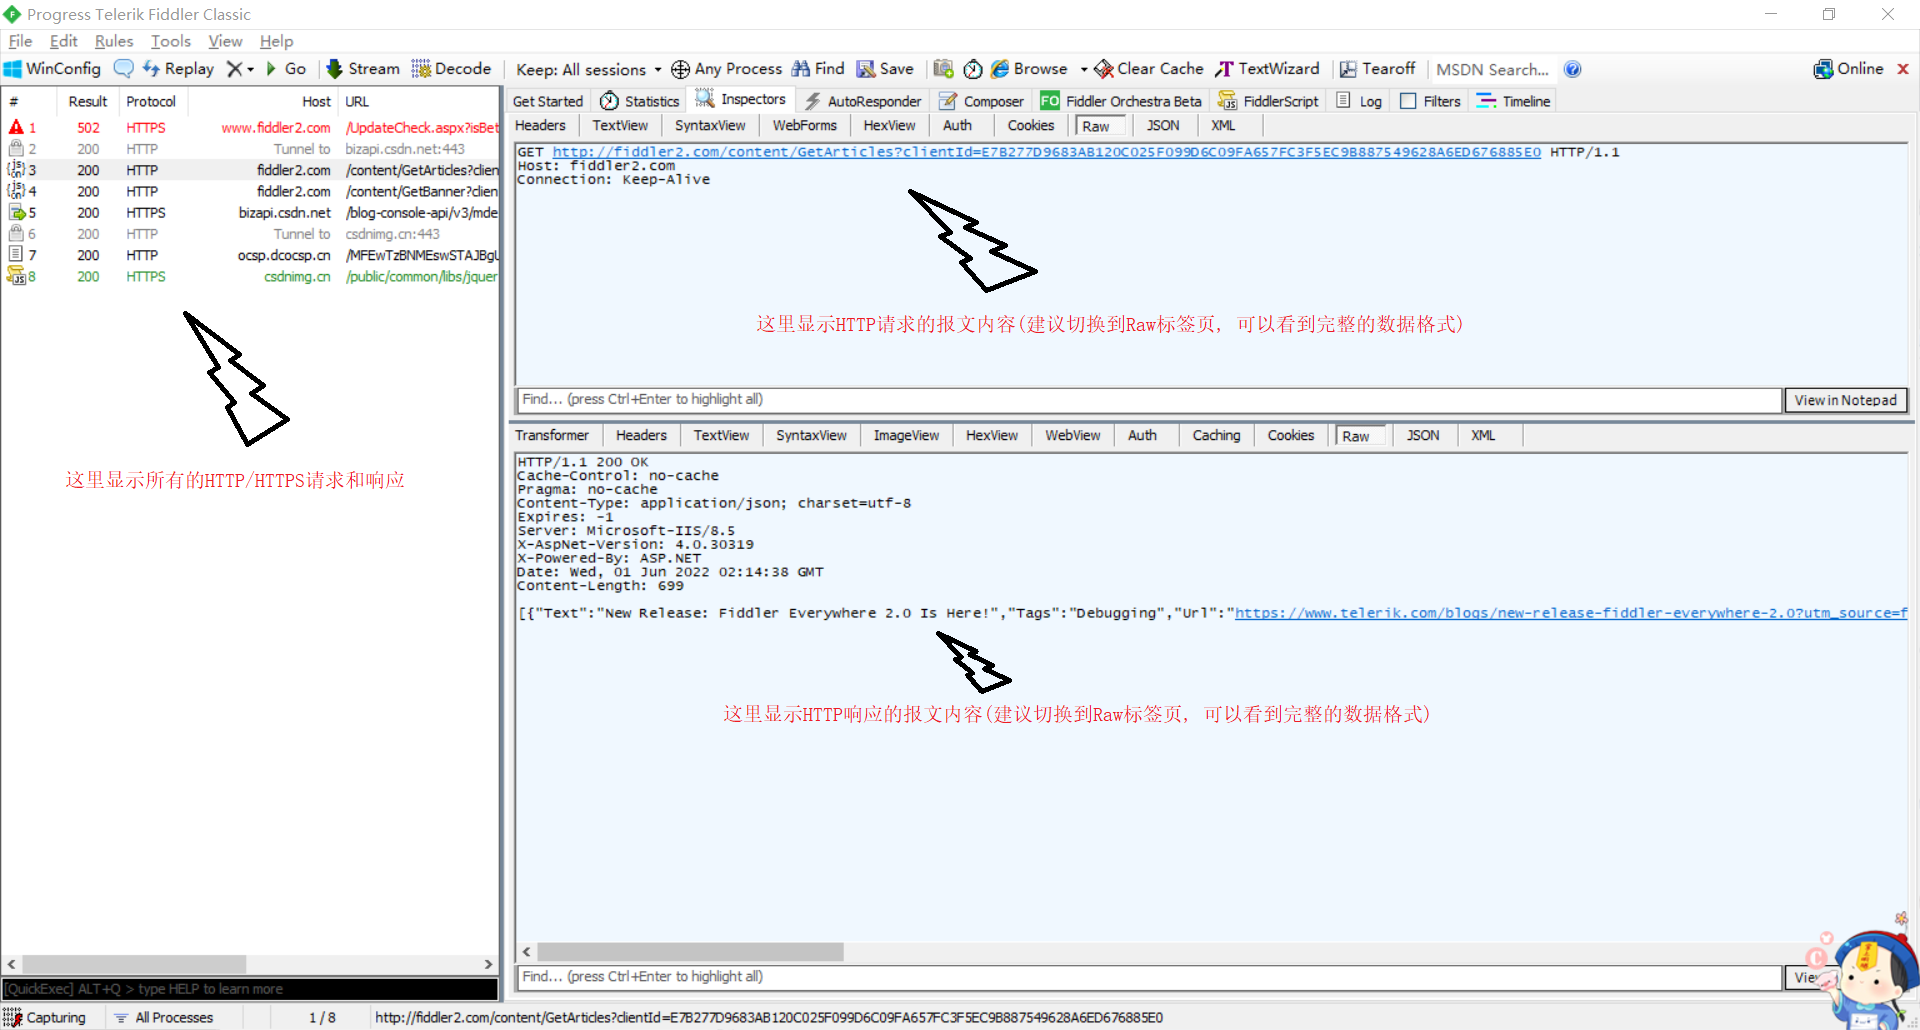Sort sessions by Host column header
Screen dimensions: 1920x1030
pyautogui.click(x=265, y=102)
